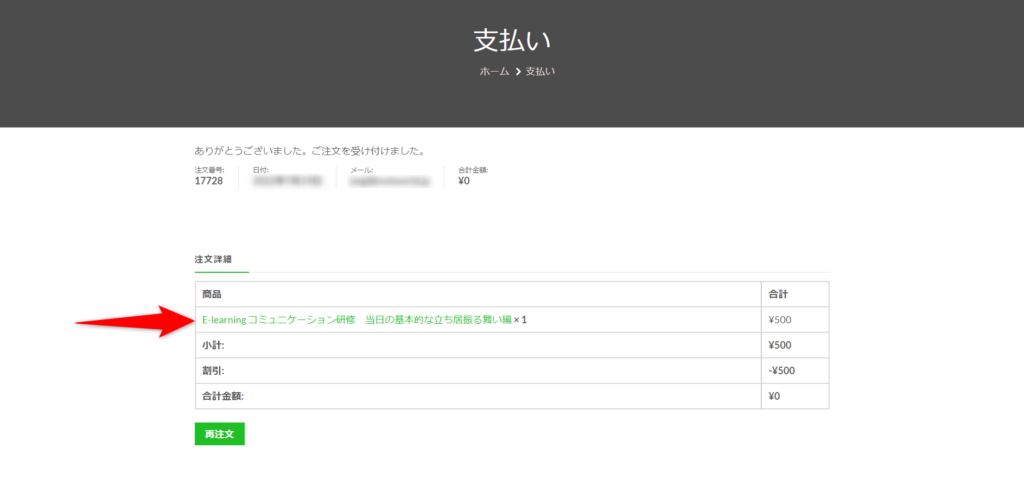This screenshot has height=480, width=1024.
Task: Click the 合計金額 label in table
Action: pos(223,396)
